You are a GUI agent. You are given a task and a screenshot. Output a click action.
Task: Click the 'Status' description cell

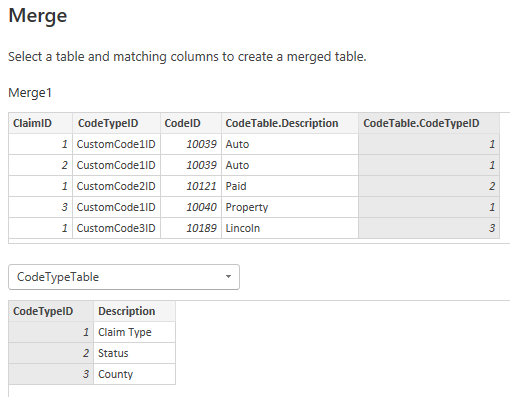134,353
